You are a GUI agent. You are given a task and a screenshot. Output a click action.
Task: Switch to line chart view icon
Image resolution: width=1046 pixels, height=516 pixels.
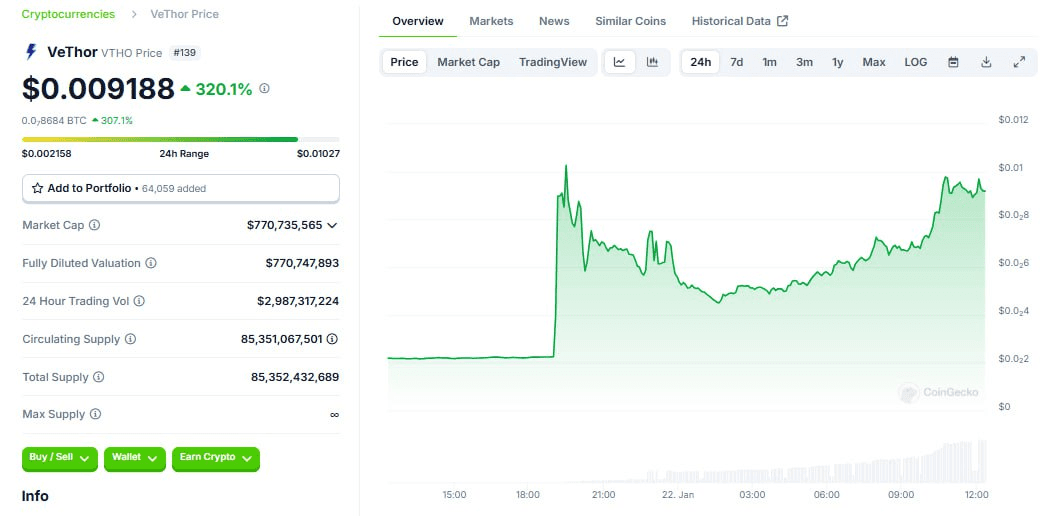click(620, 62)
